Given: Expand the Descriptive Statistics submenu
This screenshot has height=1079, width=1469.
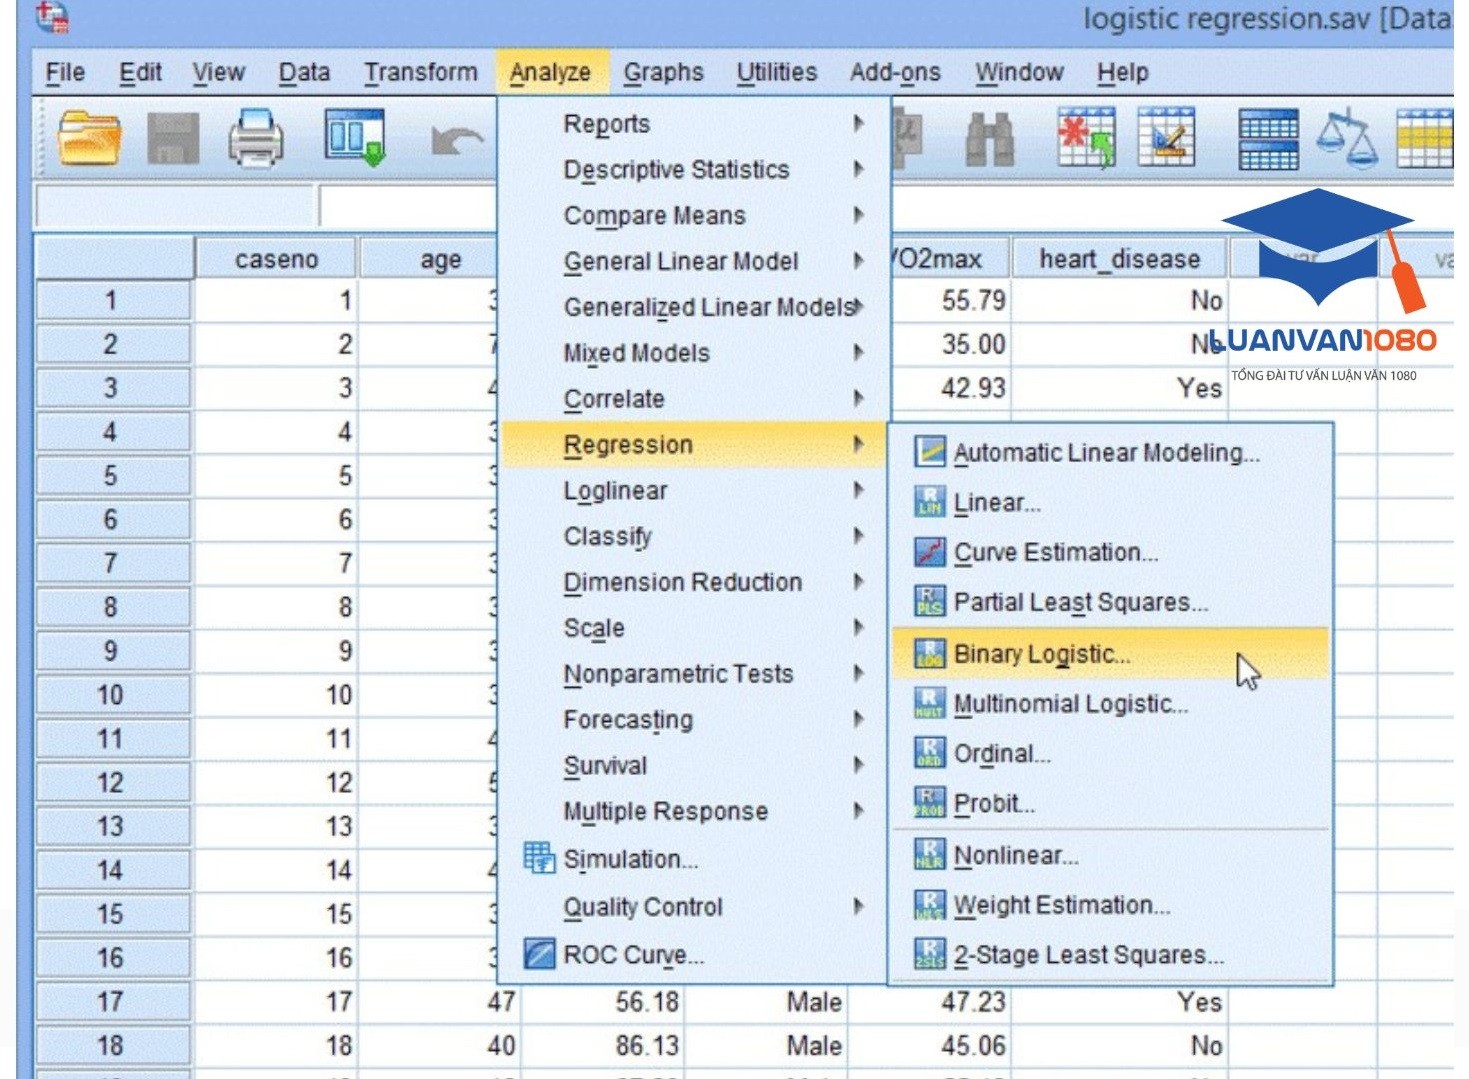Looking at the screenshot, I should pyautogui.click(x=676, y=170).
